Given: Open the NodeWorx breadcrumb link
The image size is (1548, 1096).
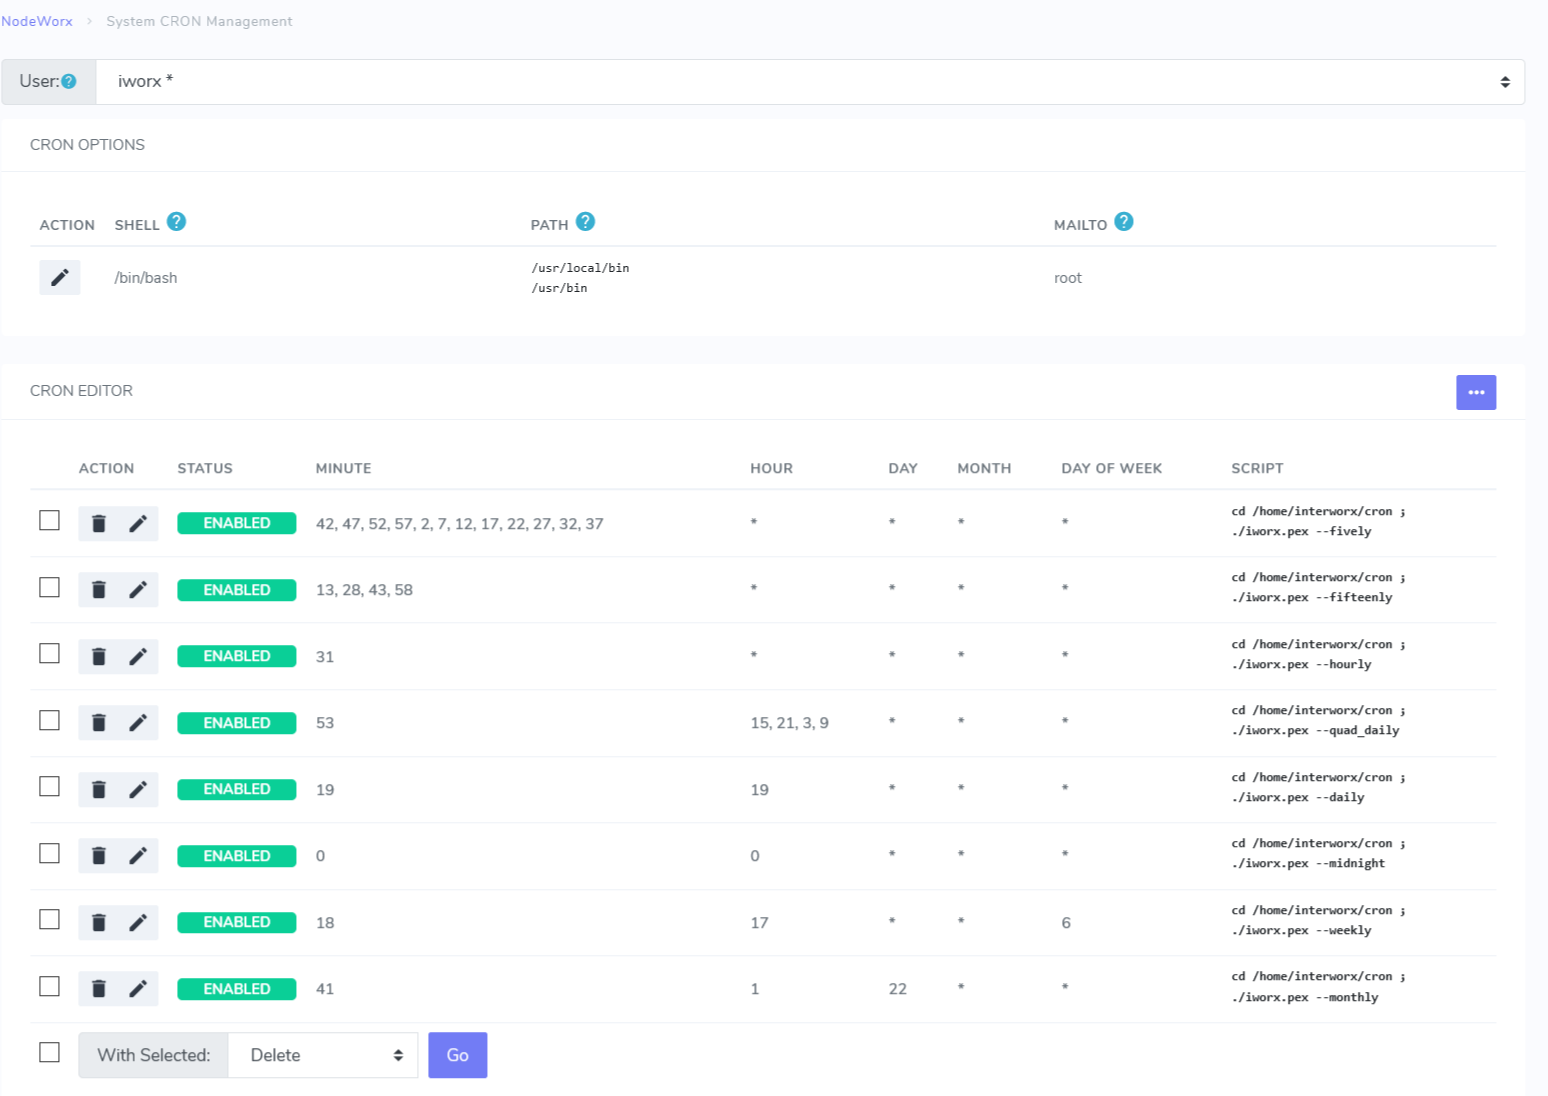Looking at the screenshot, I should tap(36, 21).
